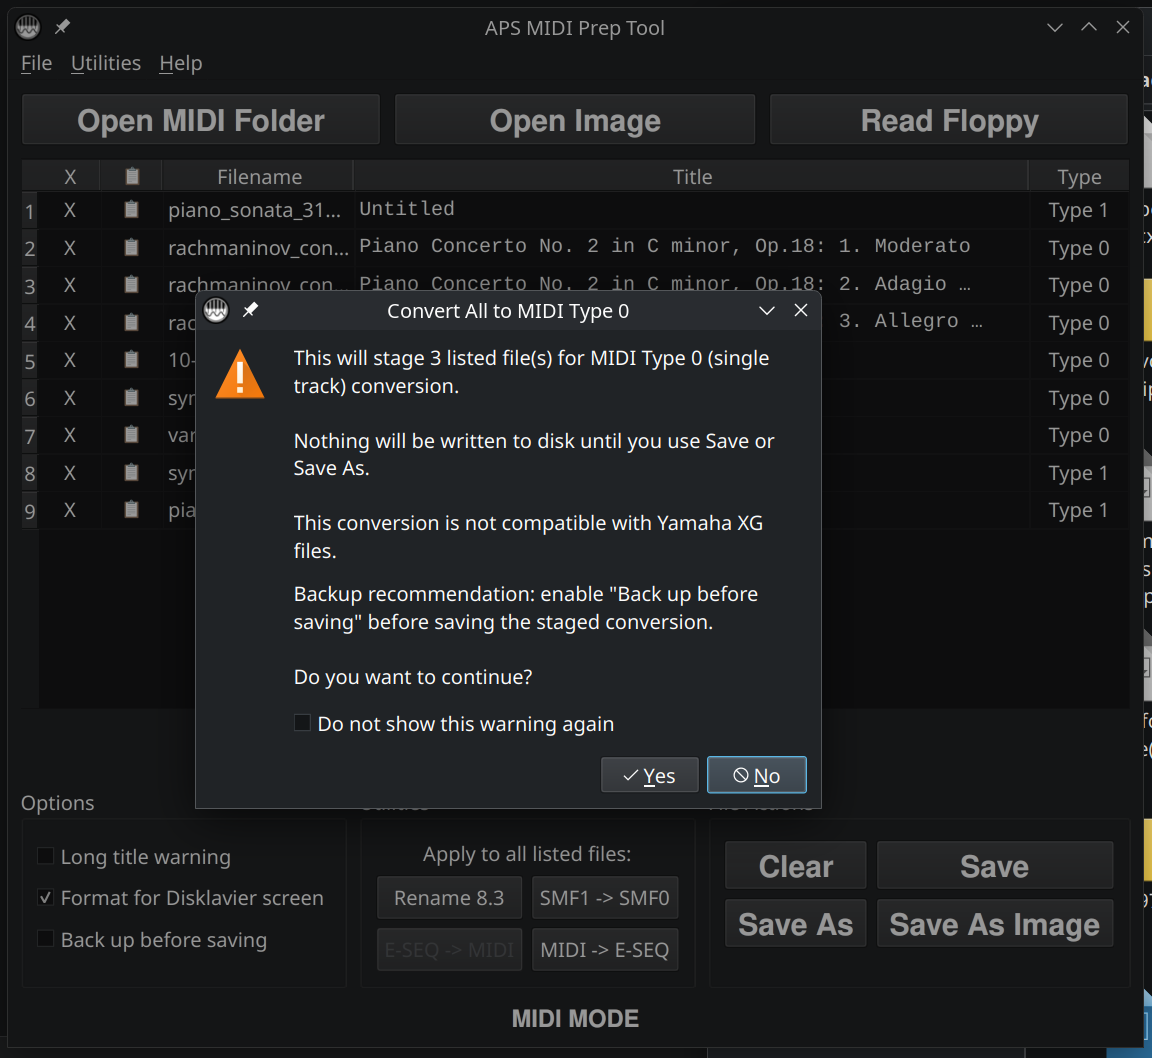Click the pin icon in main title bar
1152x1058 pixels.
62,28
